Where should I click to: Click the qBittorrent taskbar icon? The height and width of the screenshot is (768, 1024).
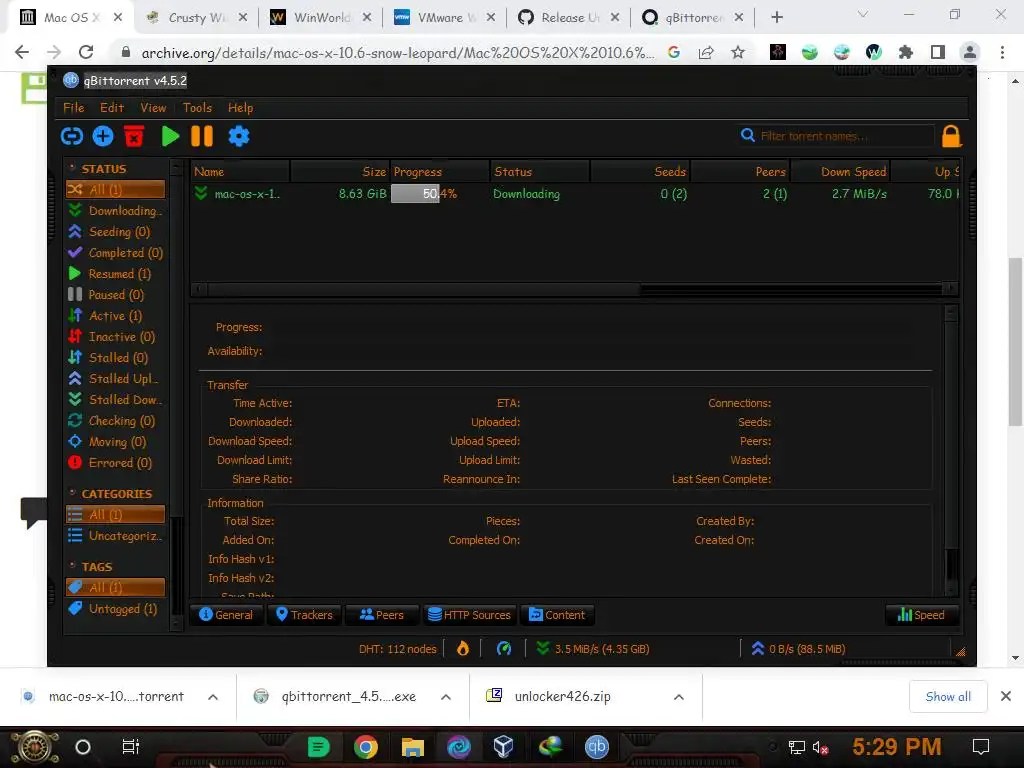pyautogui.click(x=596, y=746)
